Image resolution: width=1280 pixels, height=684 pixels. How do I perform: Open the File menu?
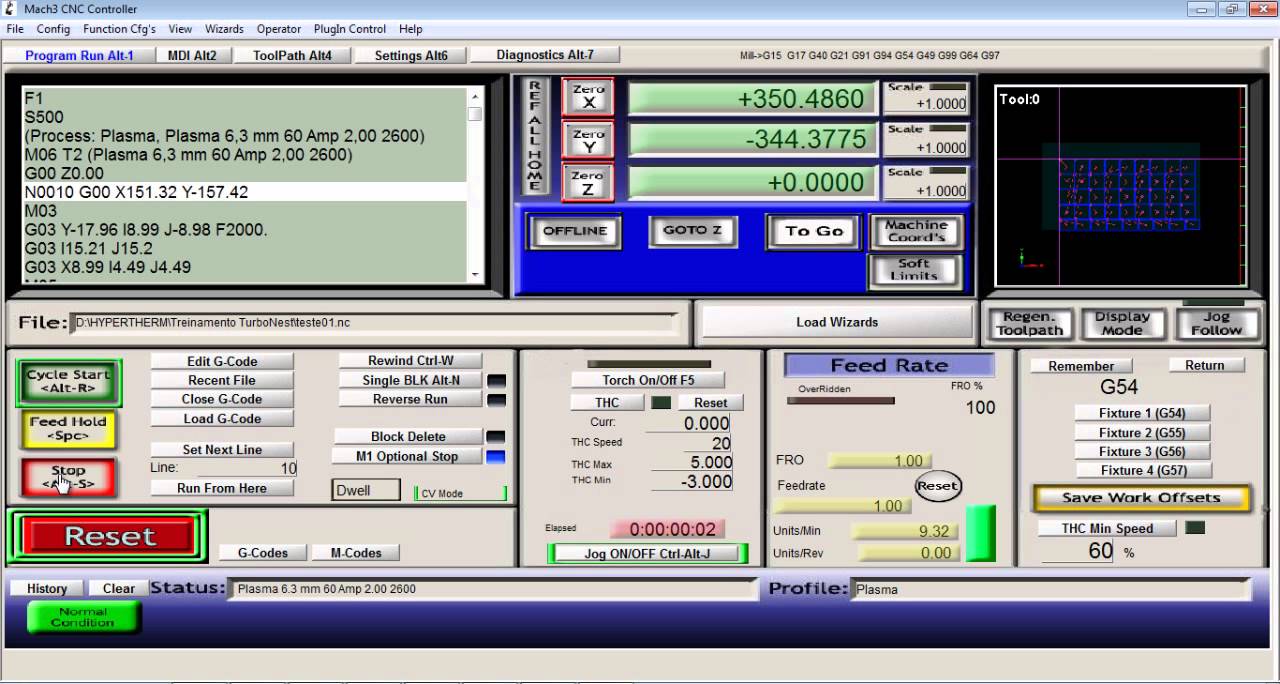click(x=15, y=29)
